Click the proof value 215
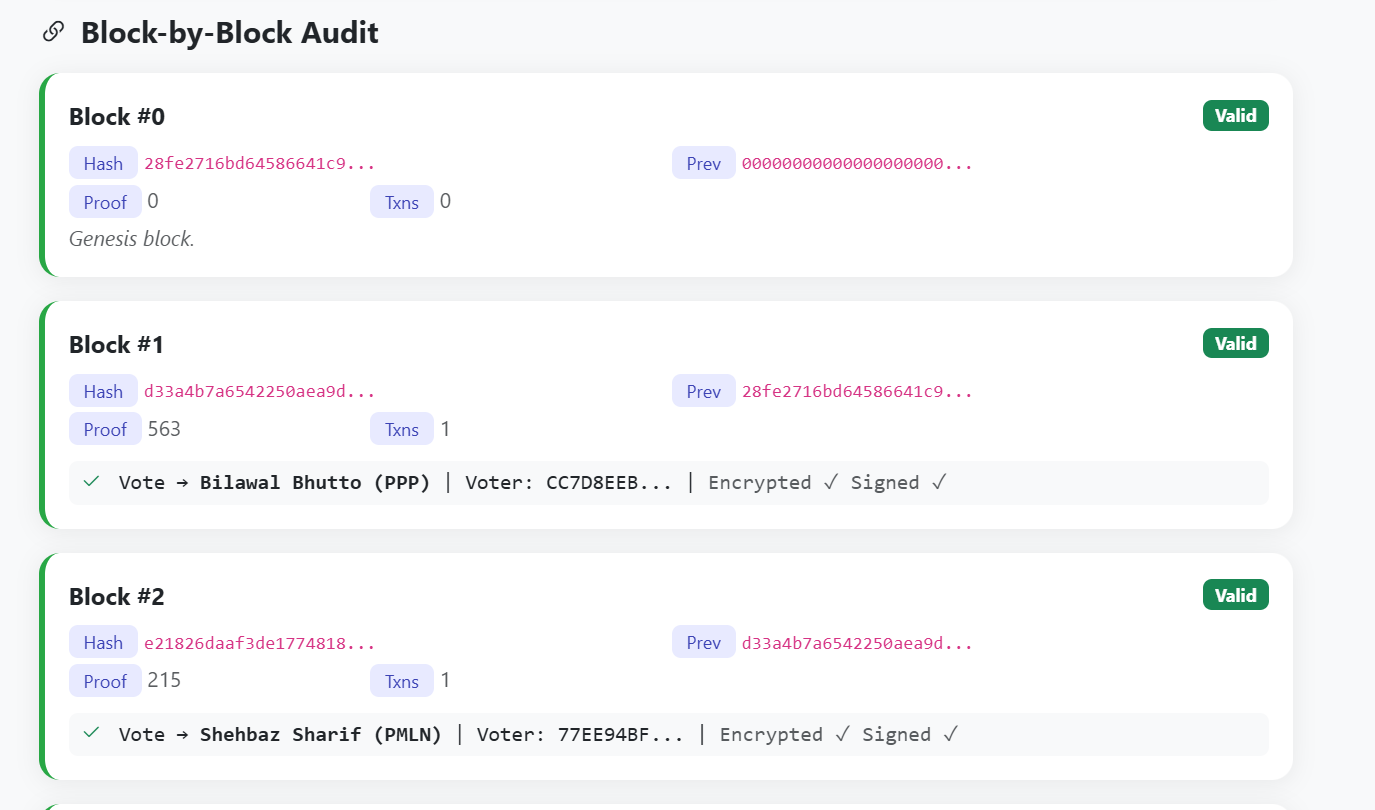Screen dimensions: 1375x810 (164, 680)
